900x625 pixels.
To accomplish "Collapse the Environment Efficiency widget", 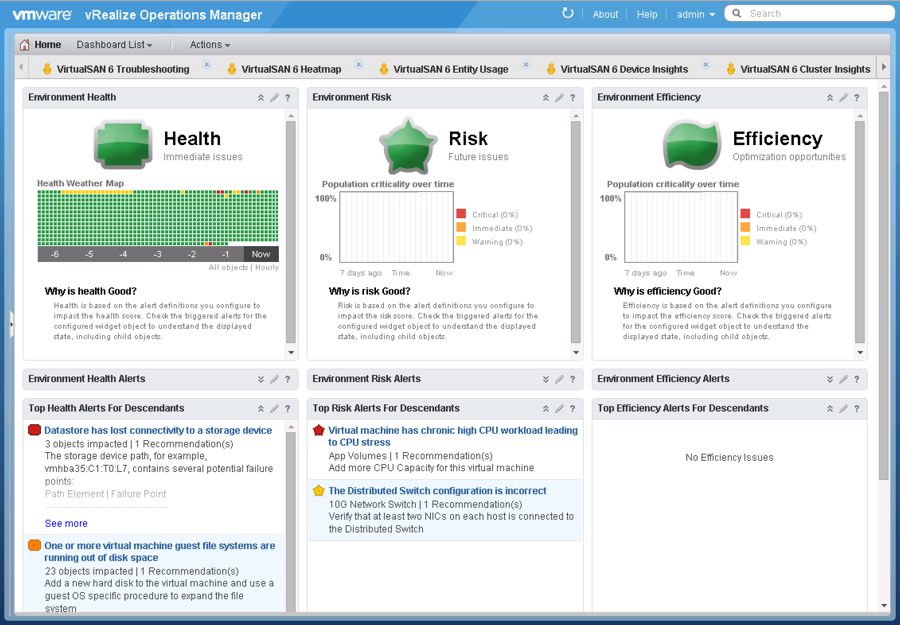I will [x=829, y=98].
